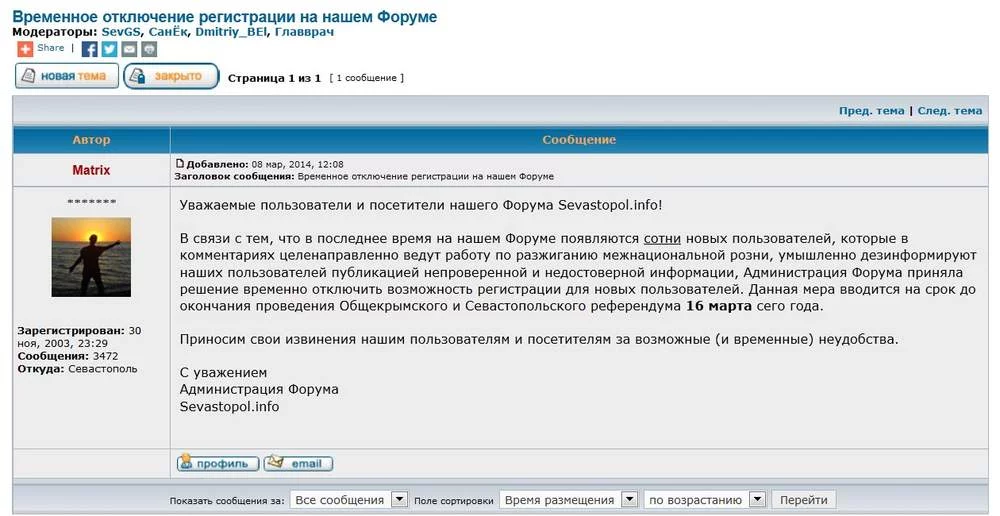Click the post date 08 мар, 2014, 12:08
The height and width of the screenshot is (516, 1000).
[x=298, y=164]
